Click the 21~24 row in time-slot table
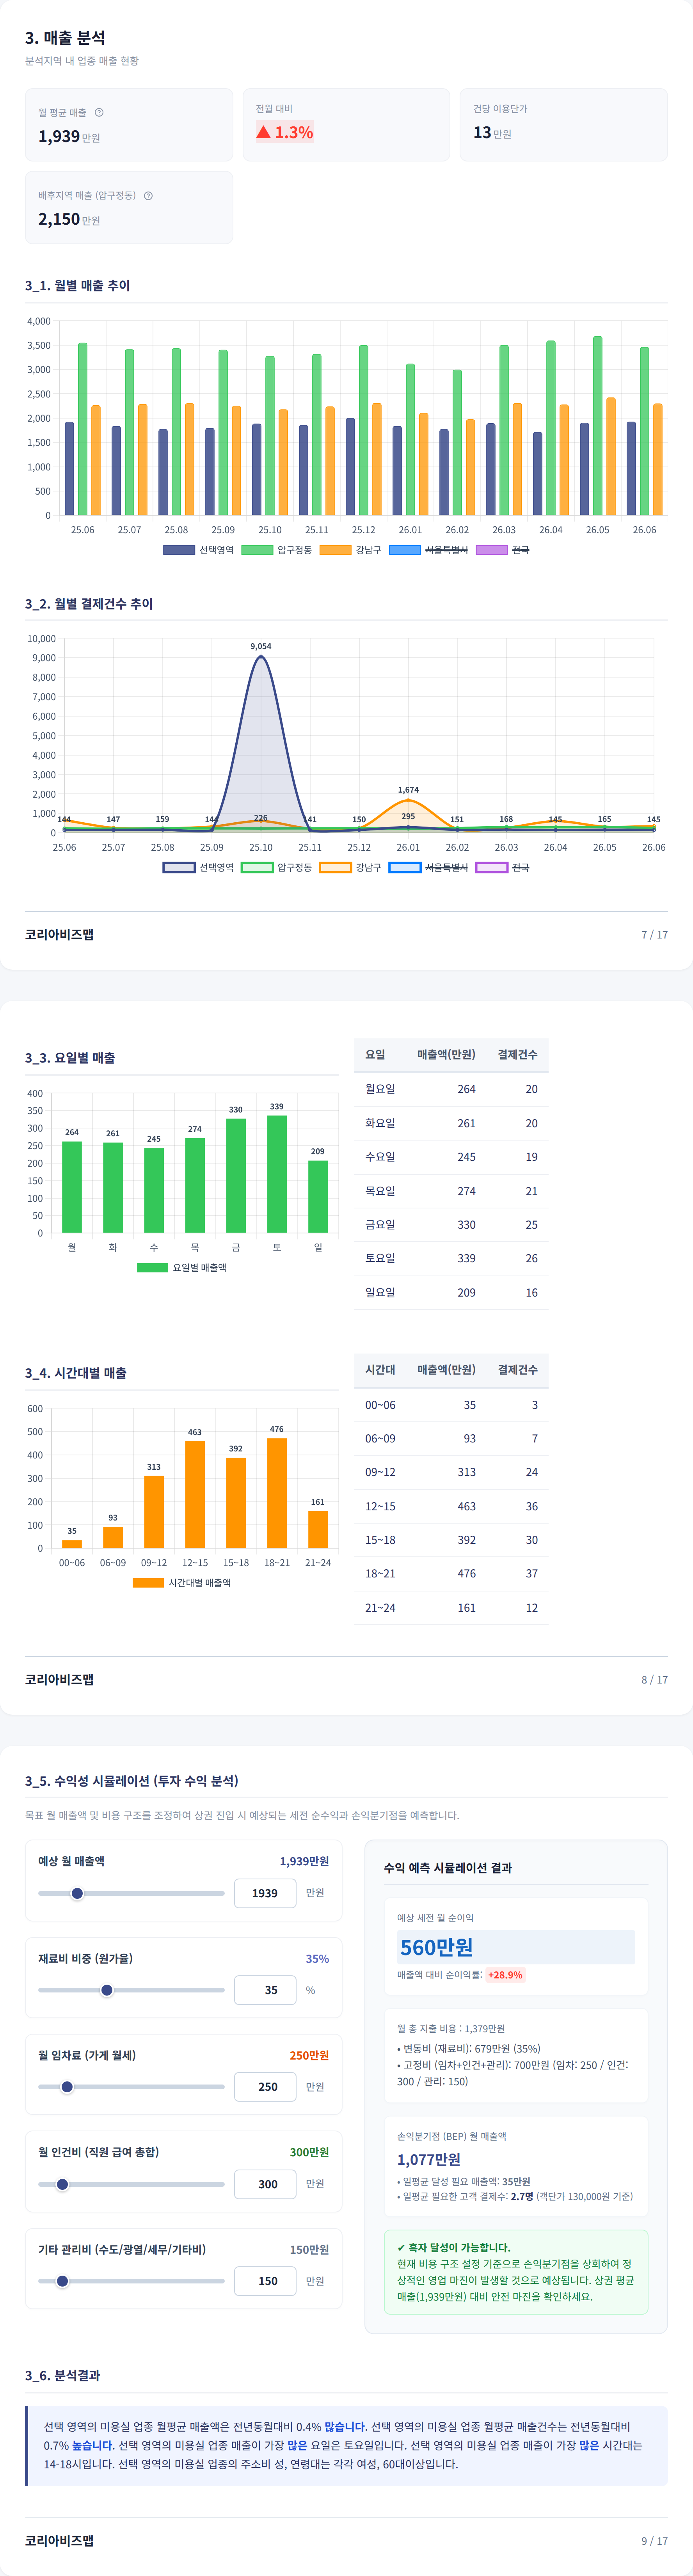This screenshot has height=2576, width=693. (451, 1608)
